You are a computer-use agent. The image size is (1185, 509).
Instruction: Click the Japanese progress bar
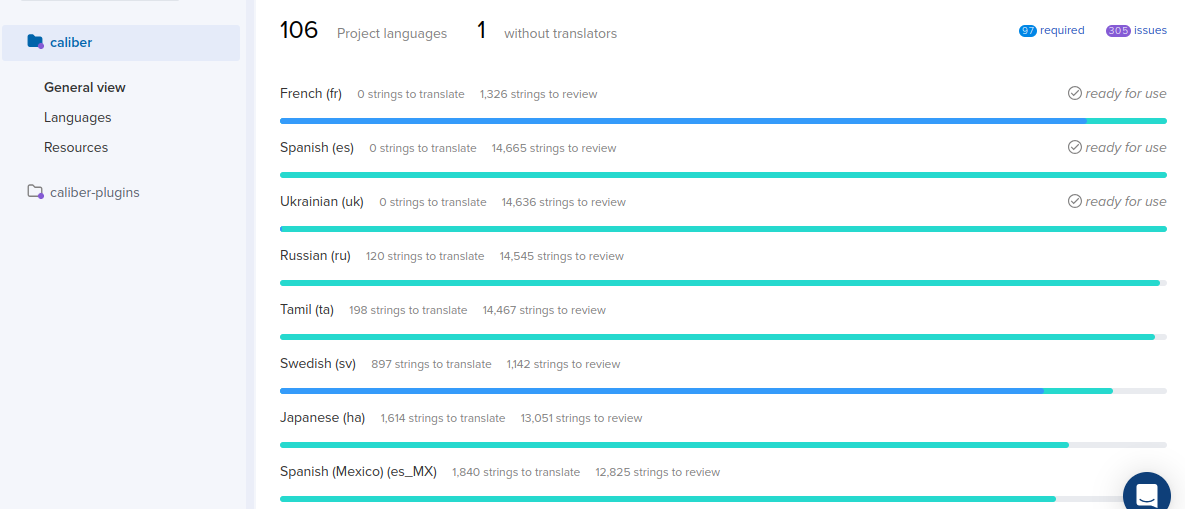[x=674, y=445]
